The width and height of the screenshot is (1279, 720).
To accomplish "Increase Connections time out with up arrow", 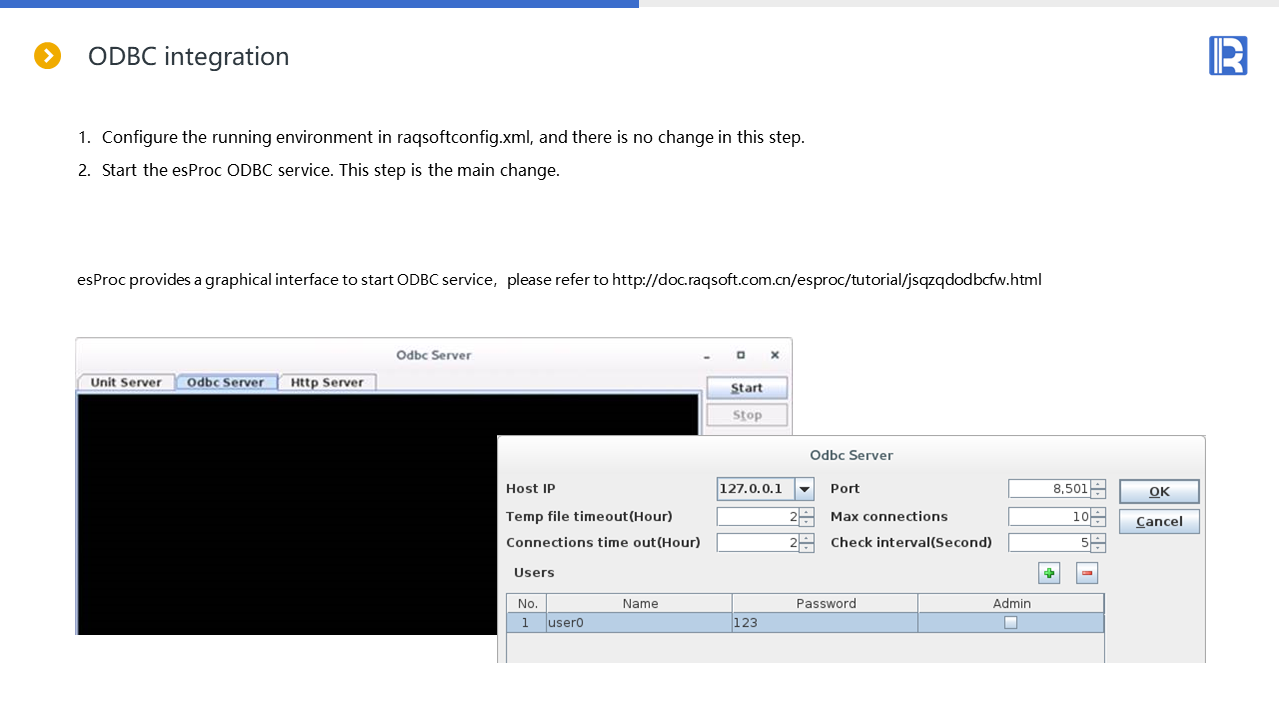I will coord(807,538).
